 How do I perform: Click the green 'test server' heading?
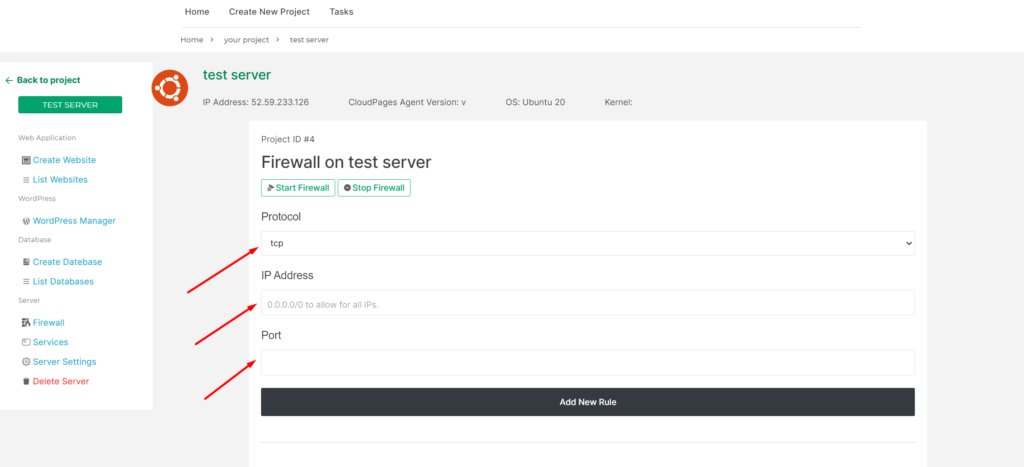(237, 75)
